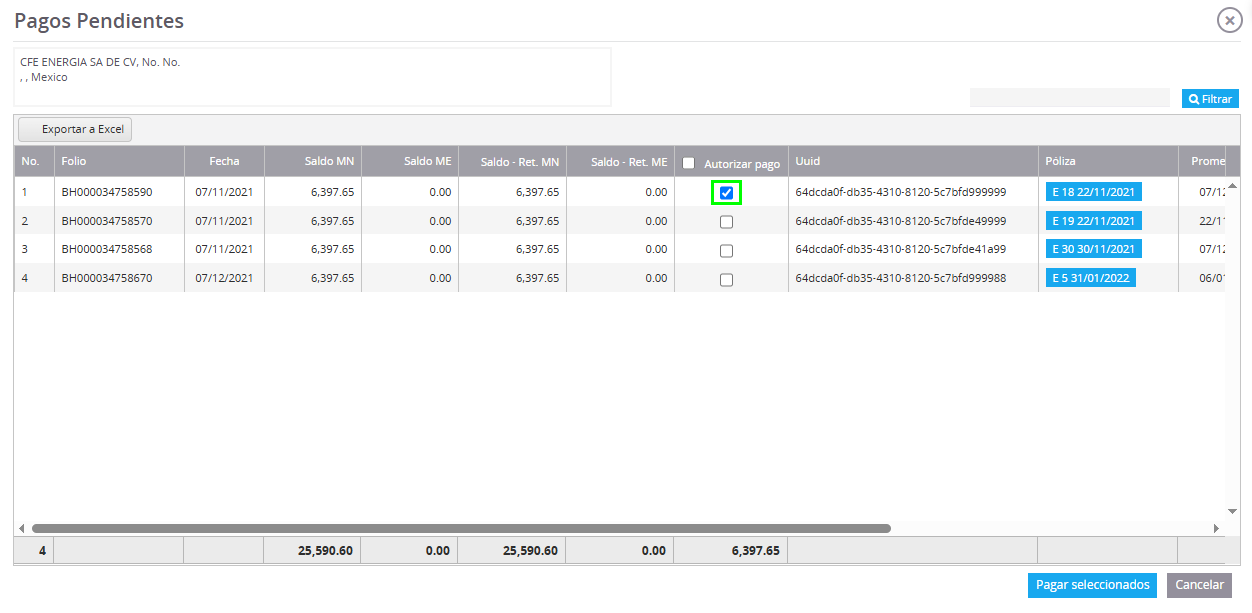The height and width of the screenshot is (613, 1252).
Task: Click row number 3 cell
Action: click(x=34, y=249)
